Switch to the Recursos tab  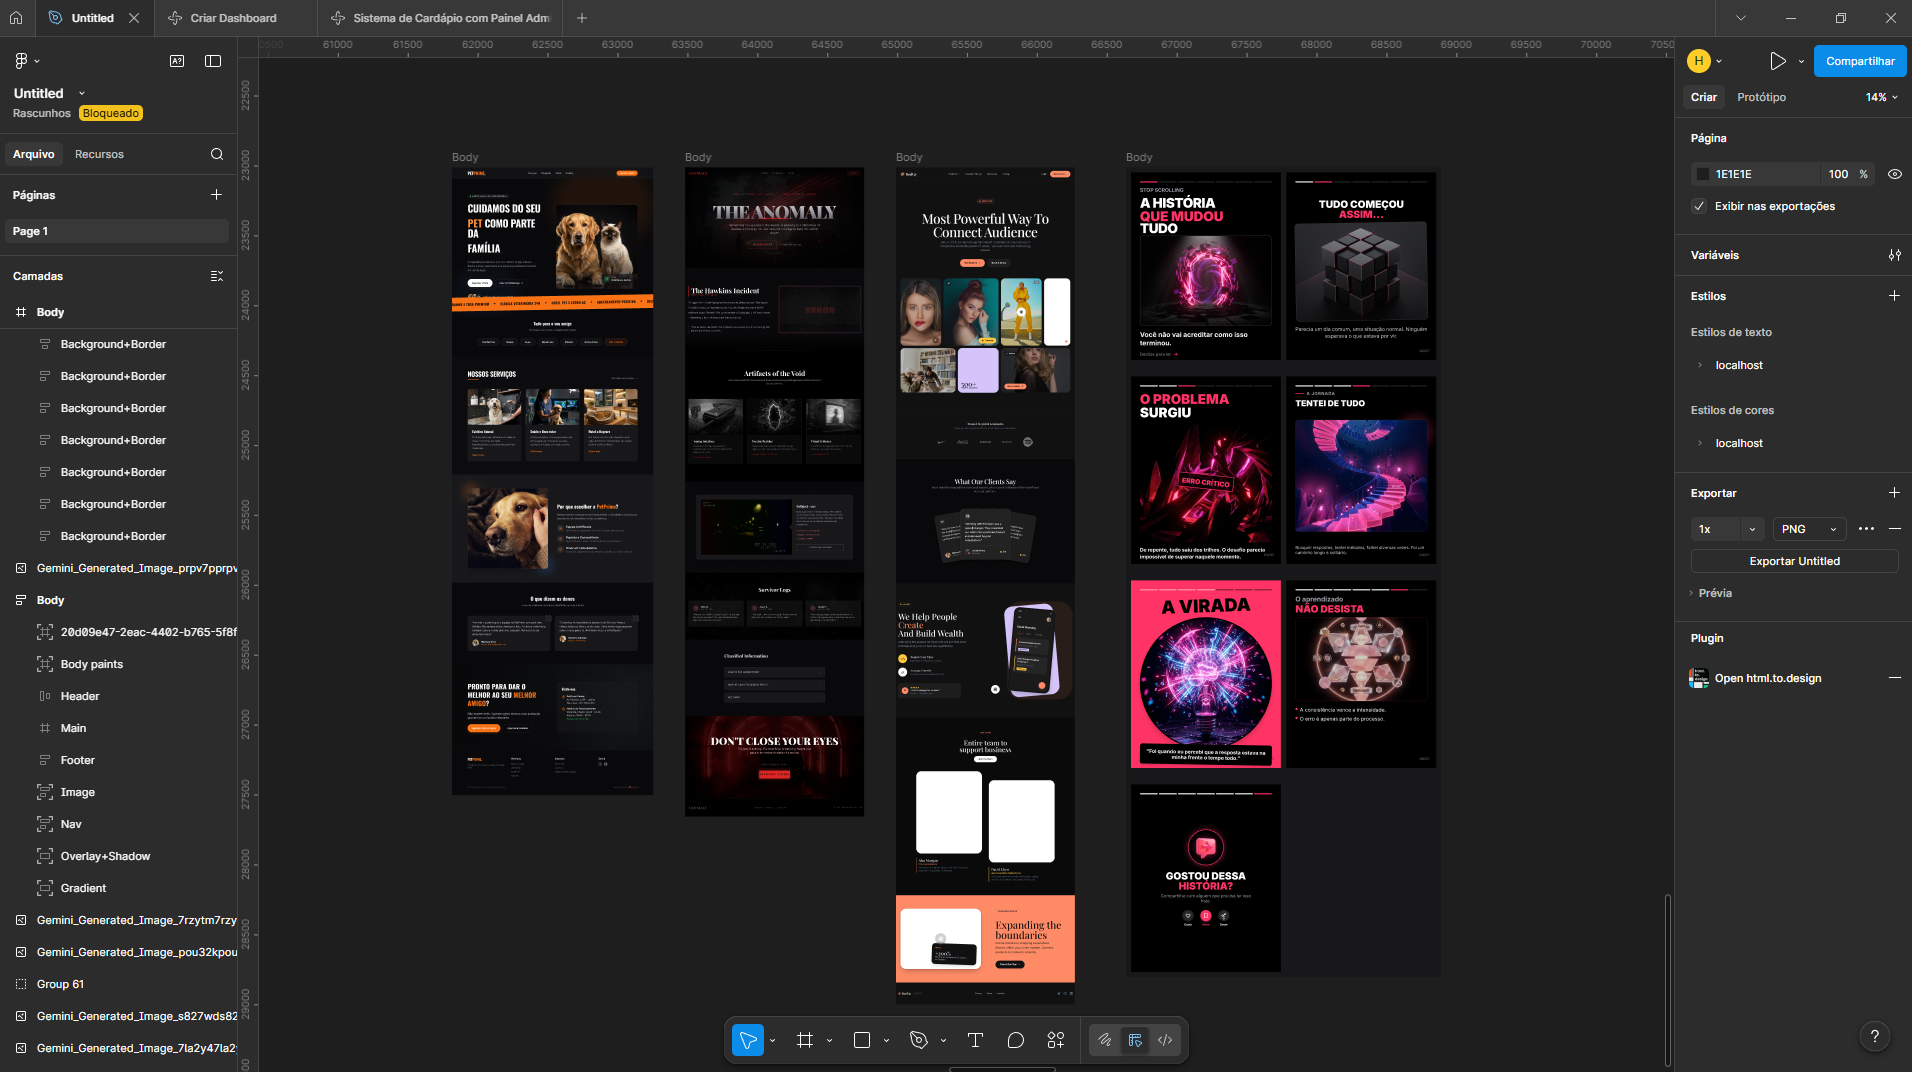(100, 154)
